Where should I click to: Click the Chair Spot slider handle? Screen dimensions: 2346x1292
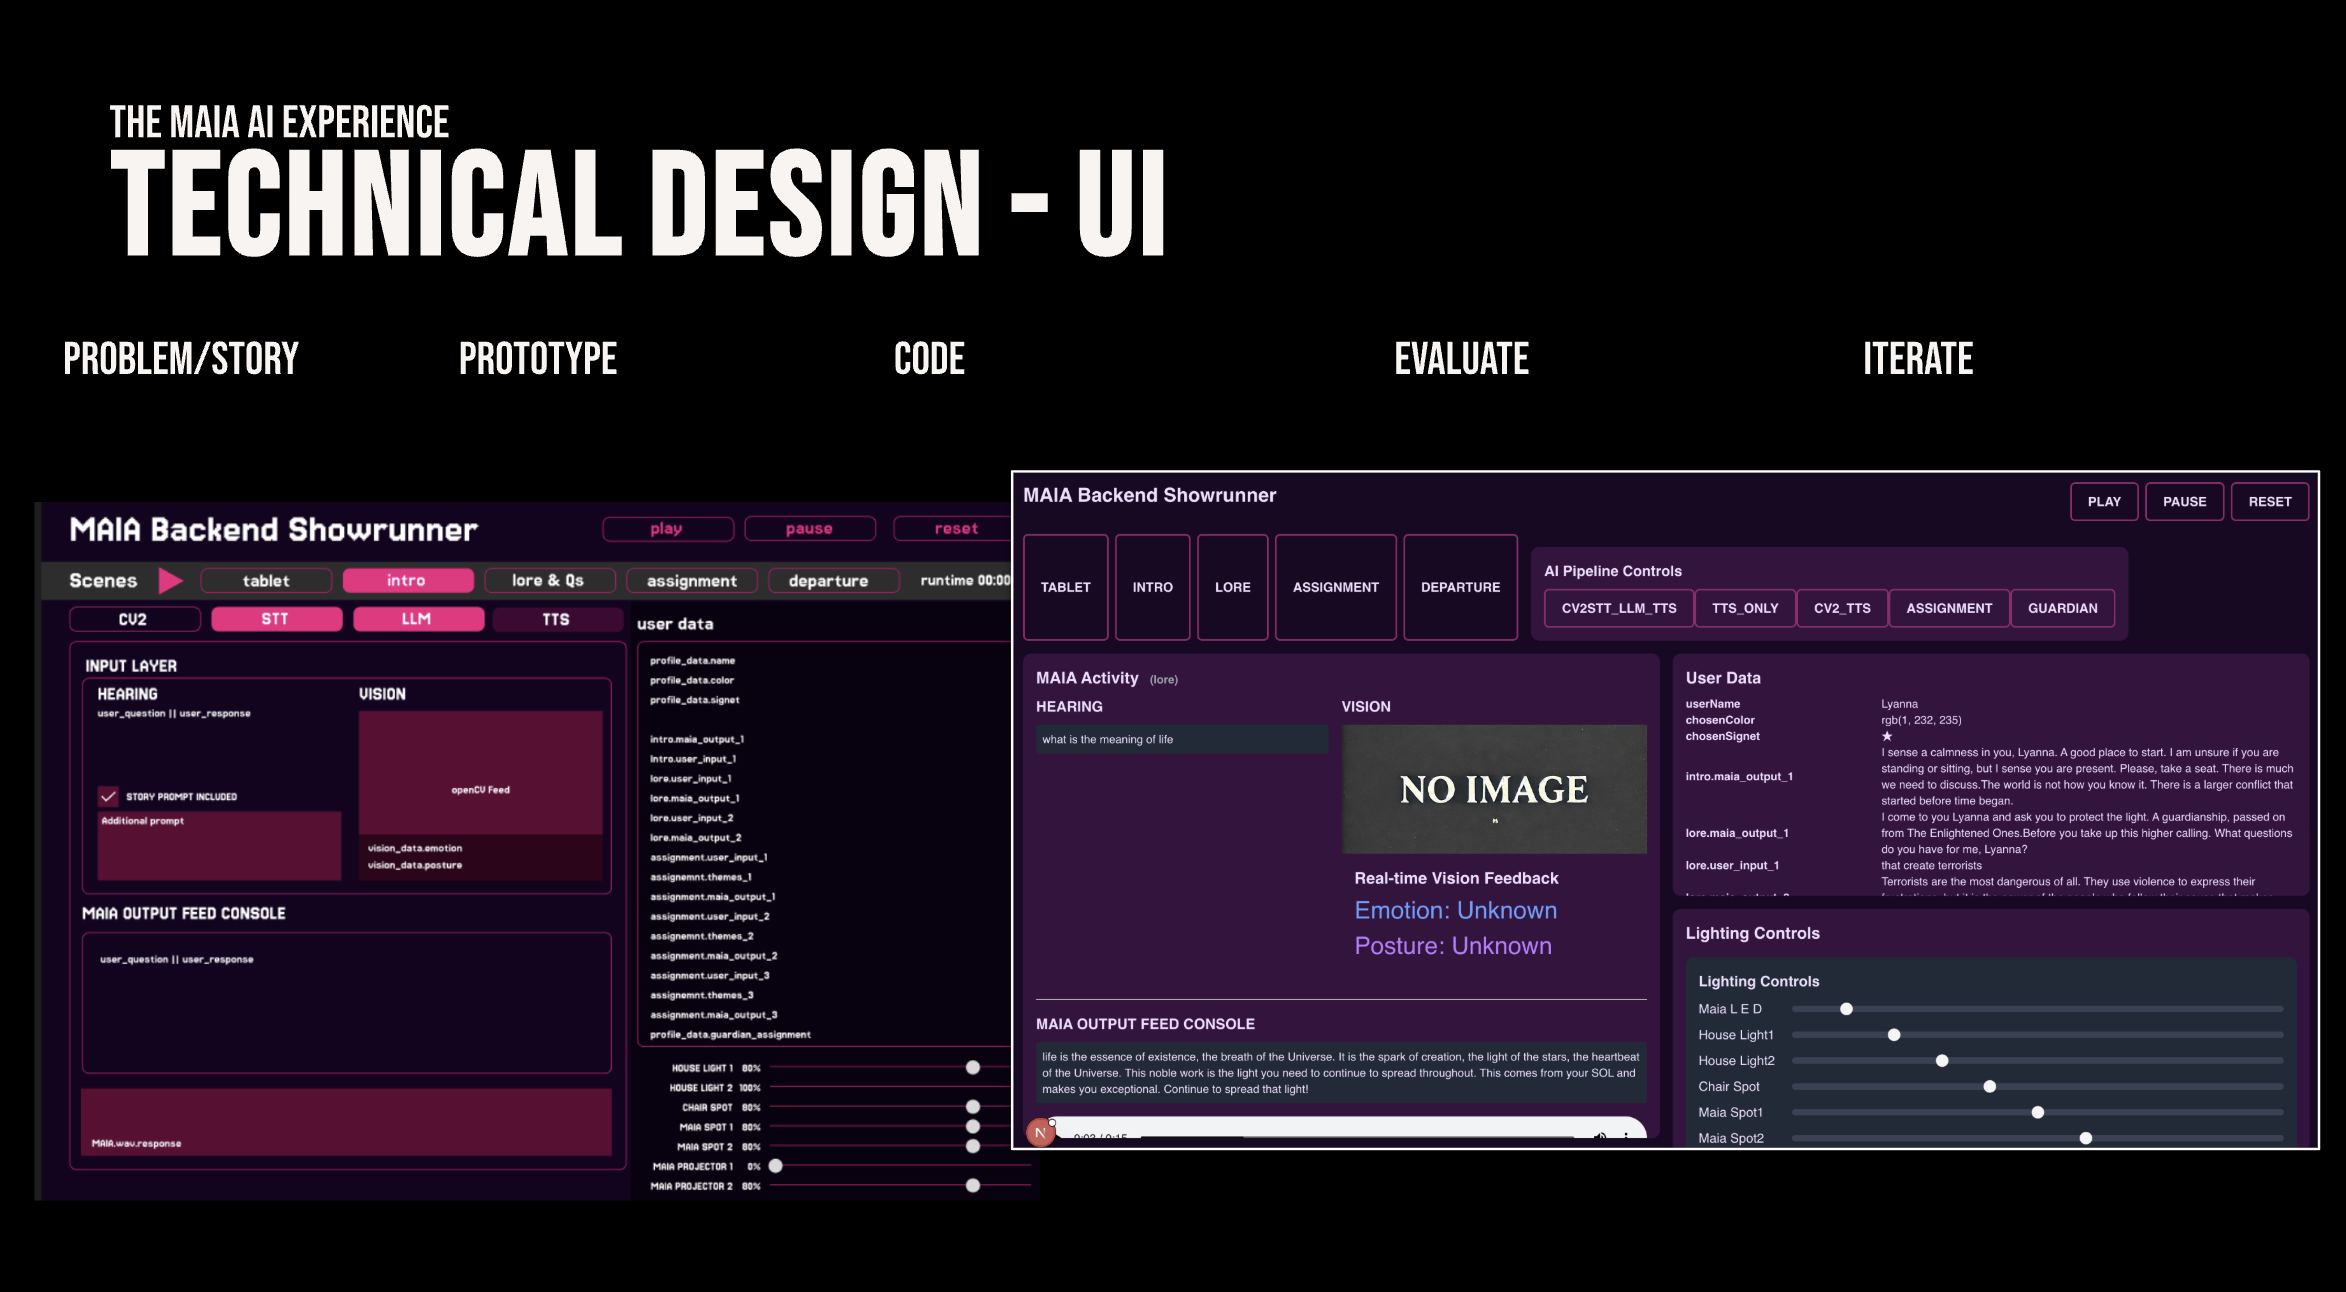click(1989, 1087)
